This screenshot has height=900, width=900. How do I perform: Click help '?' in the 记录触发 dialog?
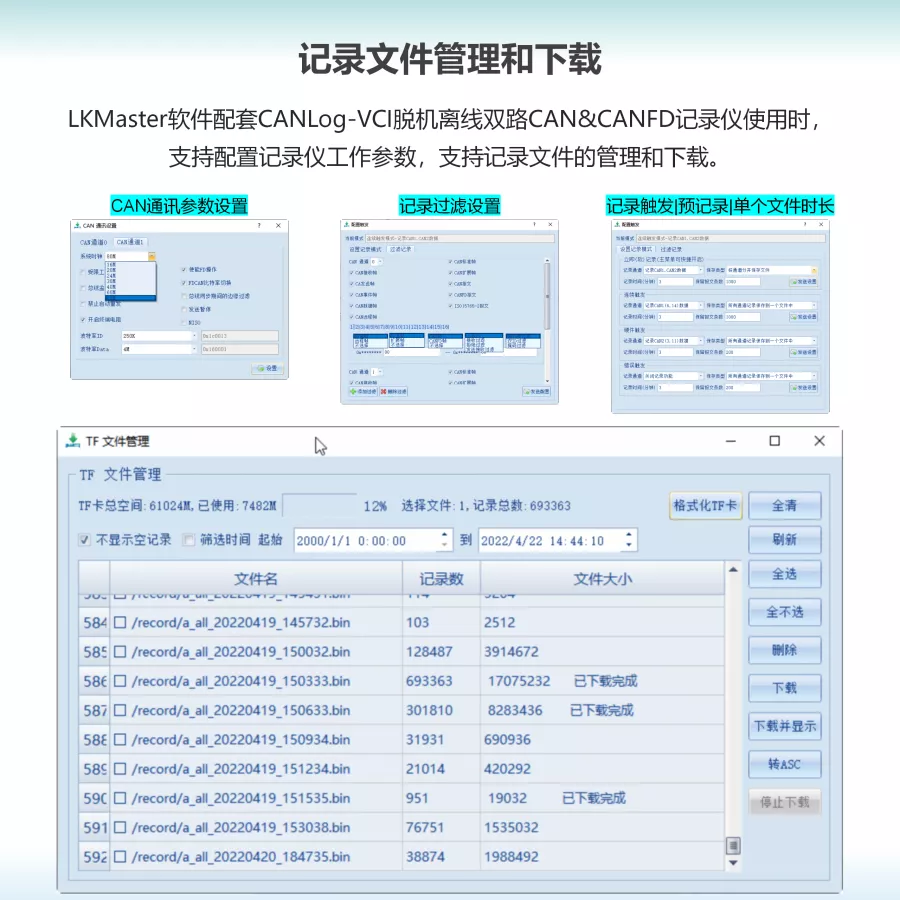(x=805, y=224)
